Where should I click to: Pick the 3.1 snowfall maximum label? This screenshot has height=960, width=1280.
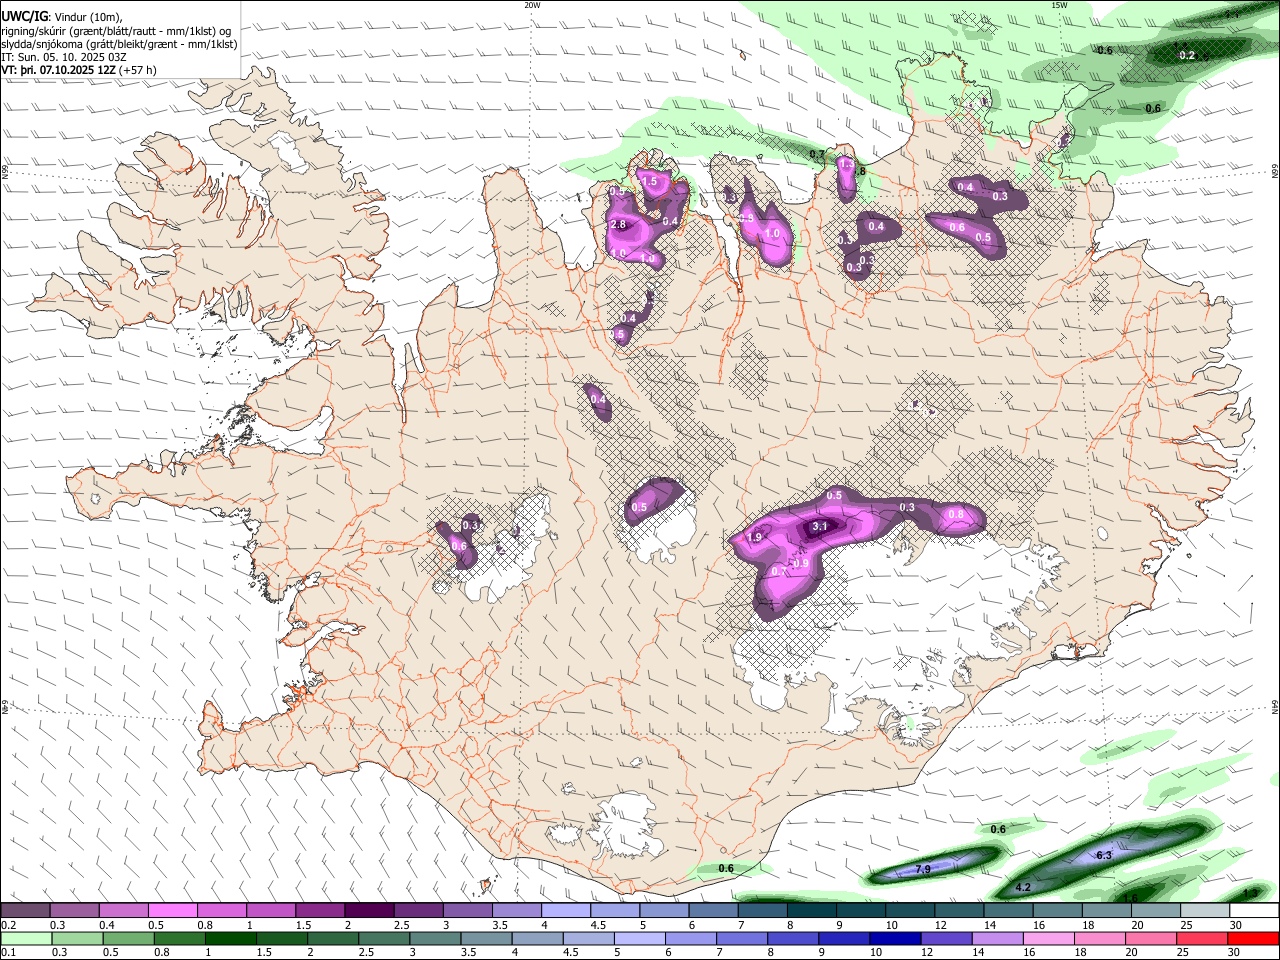pos(821,527)
